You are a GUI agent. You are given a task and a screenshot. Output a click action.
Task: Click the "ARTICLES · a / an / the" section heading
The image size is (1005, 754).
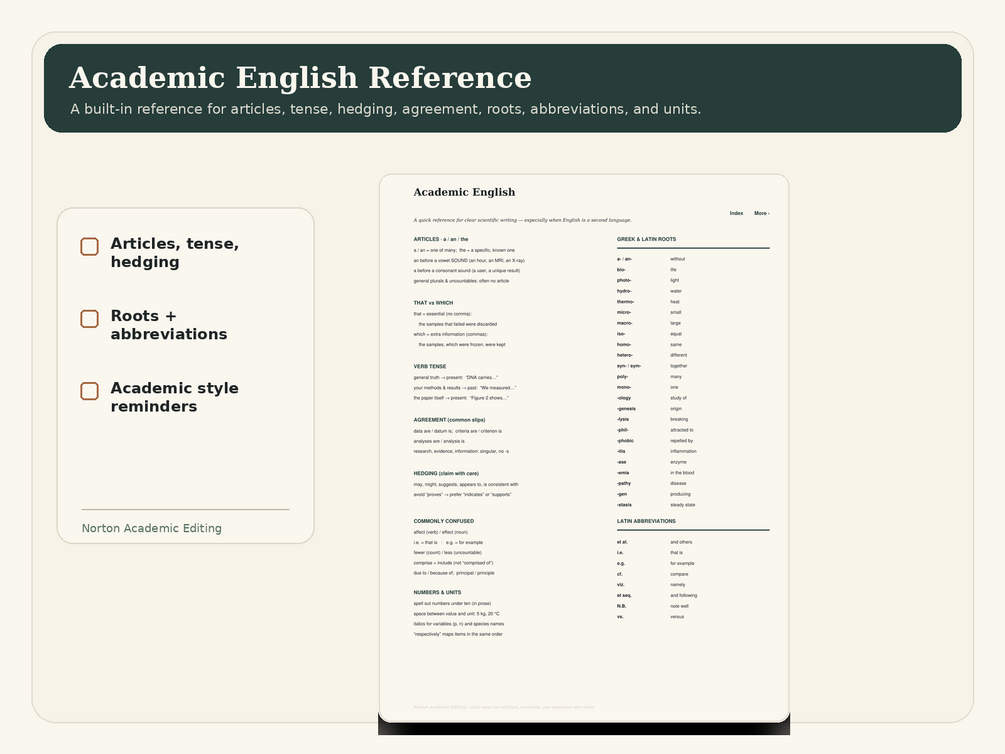pos(441,239)
